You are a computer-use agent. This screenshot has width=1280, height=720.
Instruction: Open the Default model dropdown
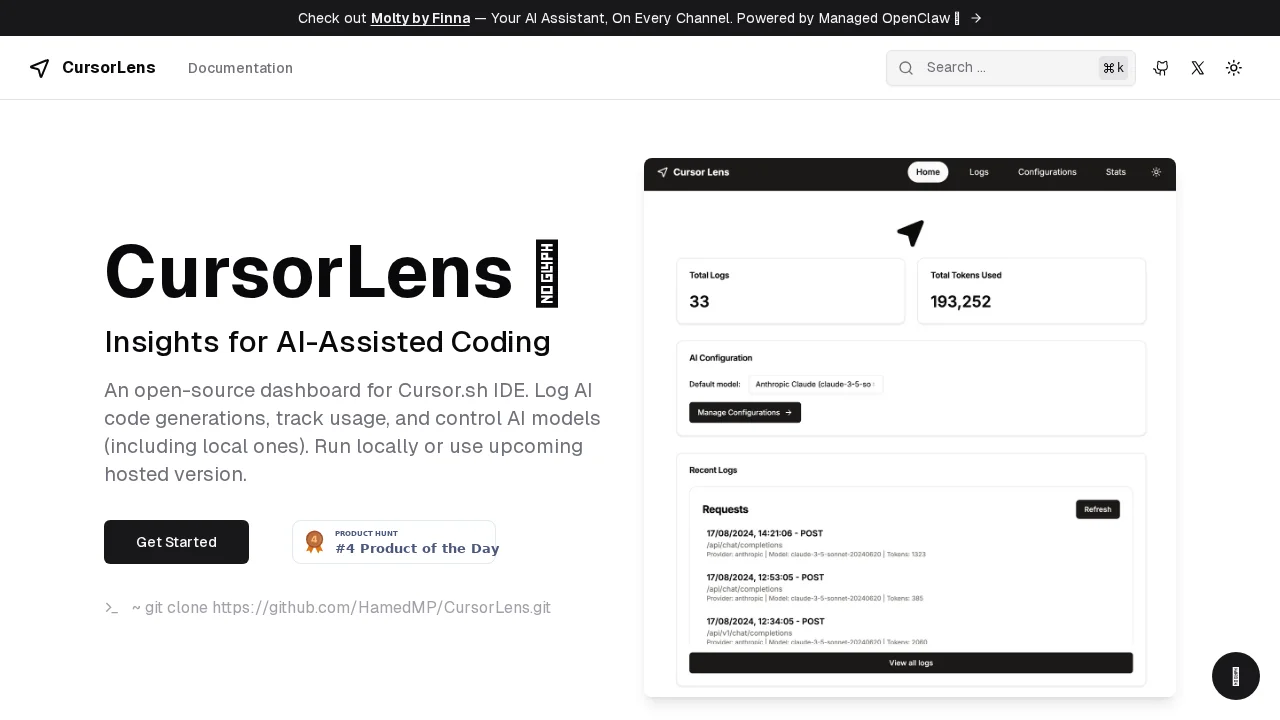point(816,384)
